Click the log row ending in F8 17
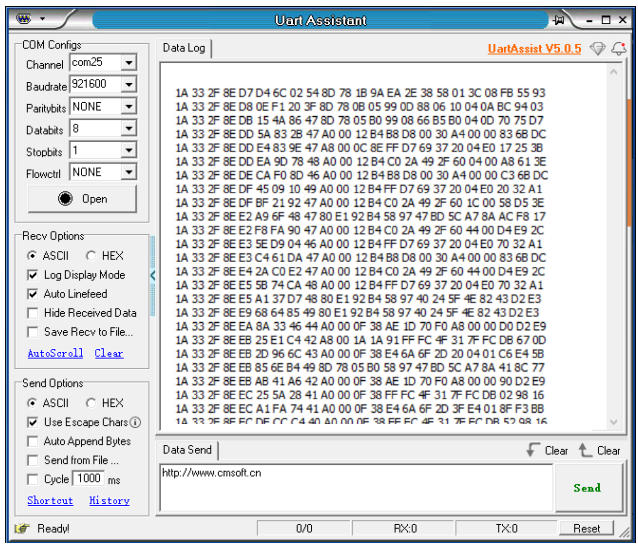 361,217
